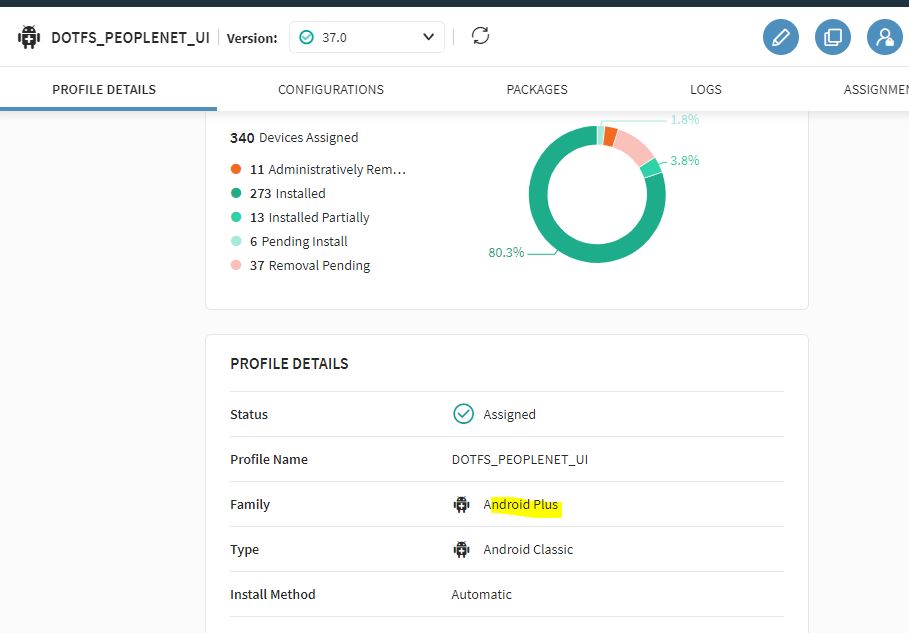Click the 37 Removal Pending legend entry
The height and width of the screenshot is (633, 909).
tap(309, 266)
